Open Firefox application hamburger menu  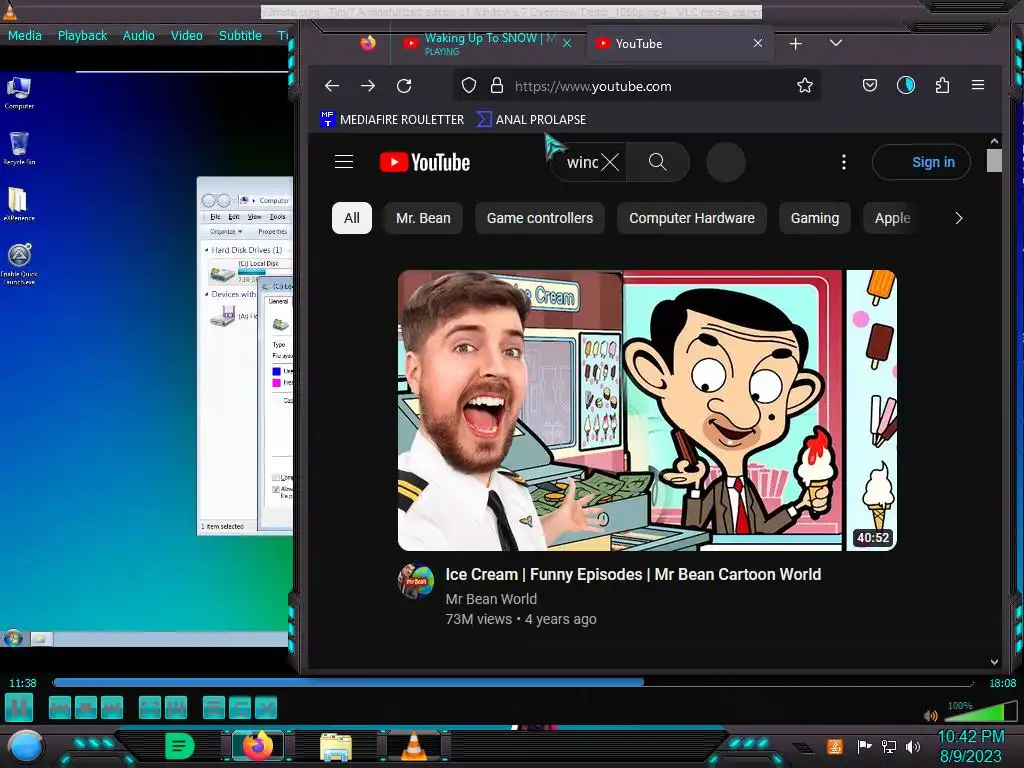tap(978, 85)
